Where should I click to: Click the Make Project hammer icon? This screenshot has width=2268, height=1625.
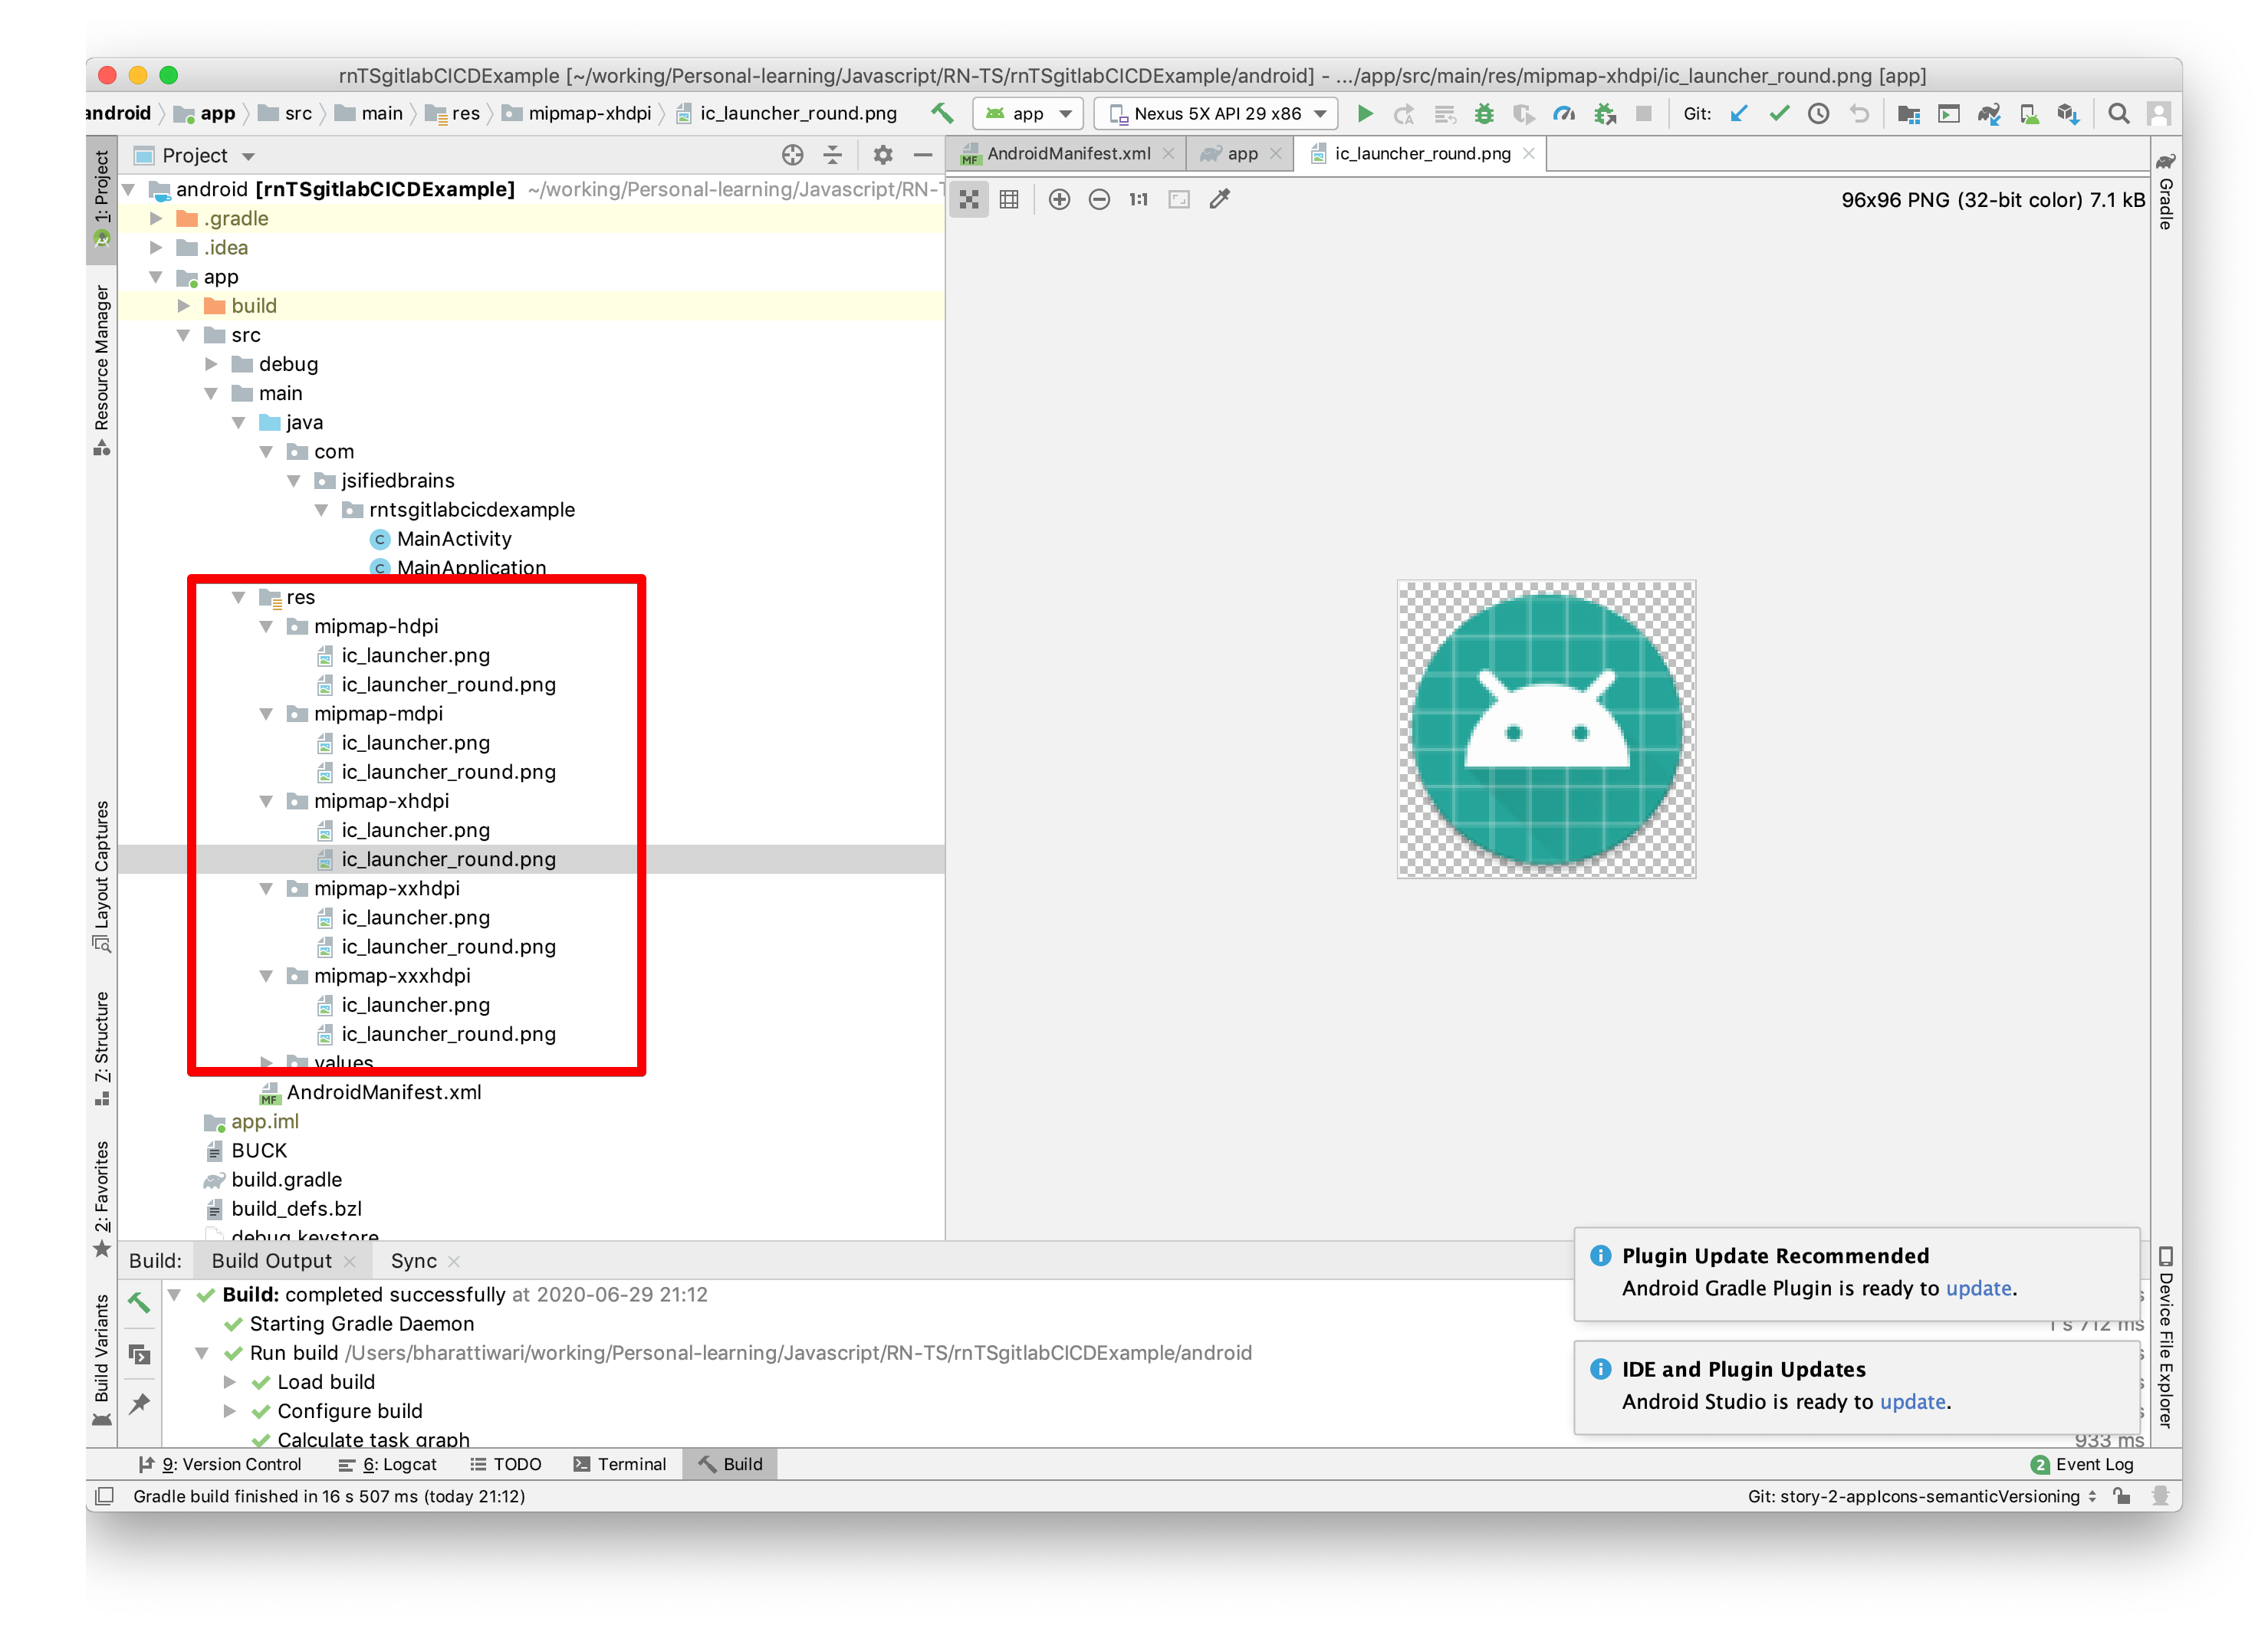942,113
